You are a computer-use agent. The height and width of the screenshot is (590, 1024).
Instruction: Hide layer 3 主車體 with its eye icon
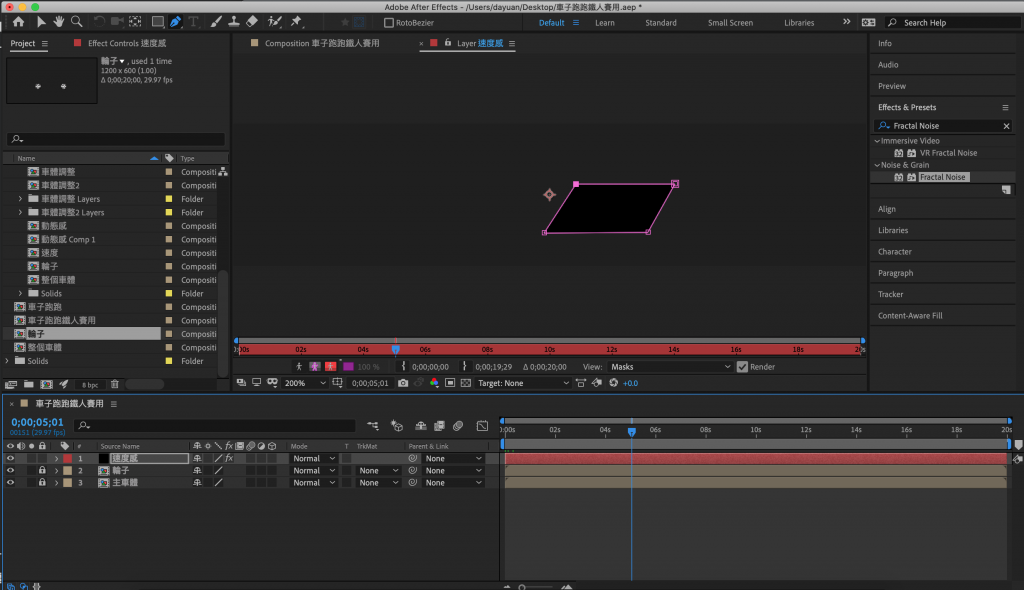pos(10,483)
